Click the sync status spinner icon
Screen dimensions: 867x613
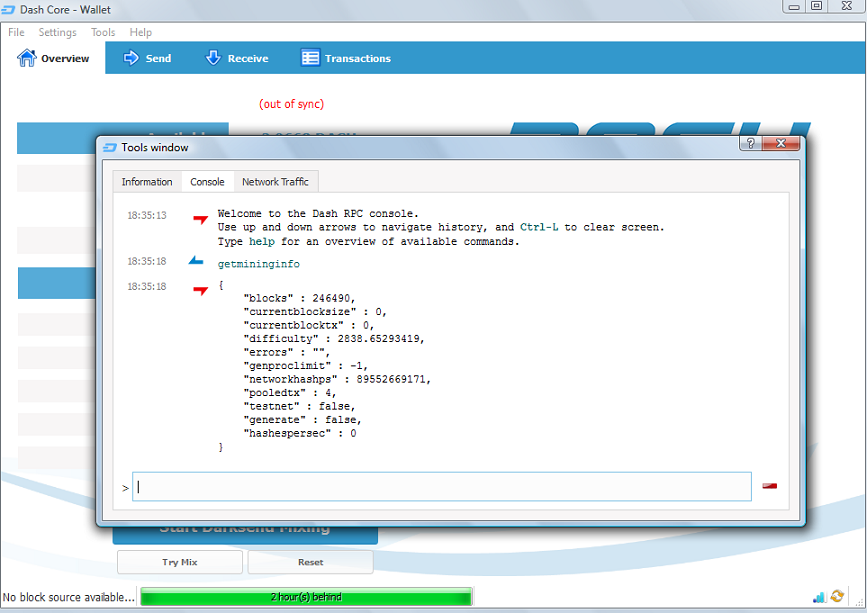point(837,596)
